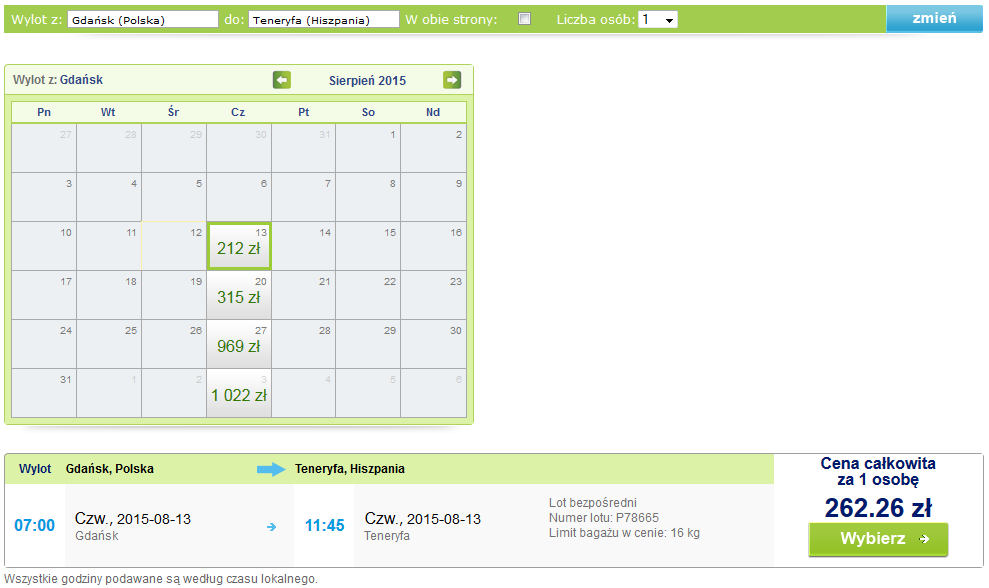Click the blue route arrow beside Teneryfa, Hiszpania
The height and width of the screenshot is (588, 989).
(x=271, y=469)
